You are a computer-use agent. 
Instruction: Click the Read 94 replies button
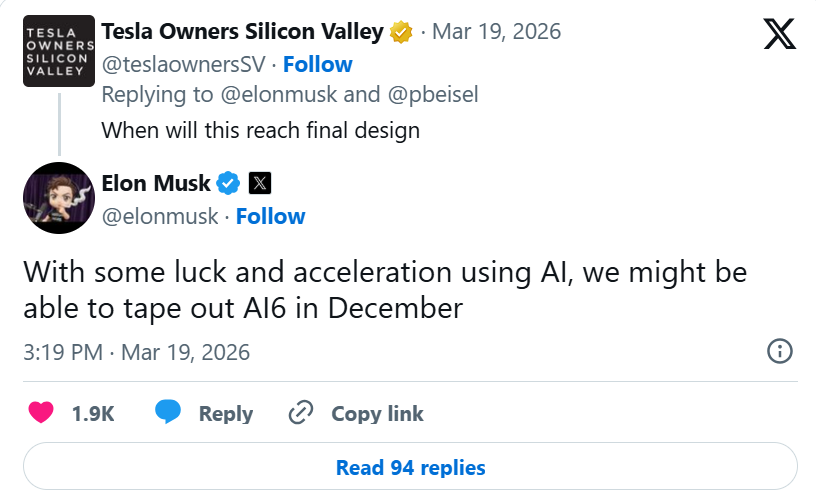[410, 467]
